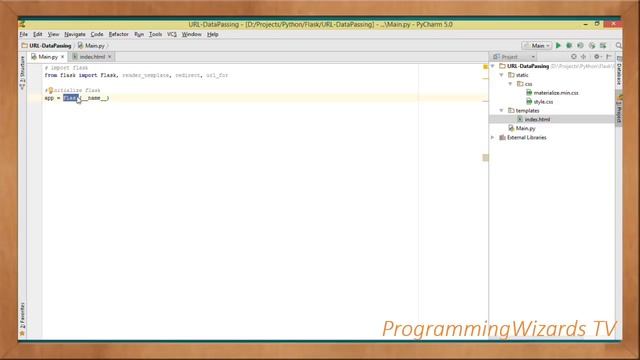The image size is (640, 360).
Task: Collapse the templates folder arrow
Action: coord(502,111)
